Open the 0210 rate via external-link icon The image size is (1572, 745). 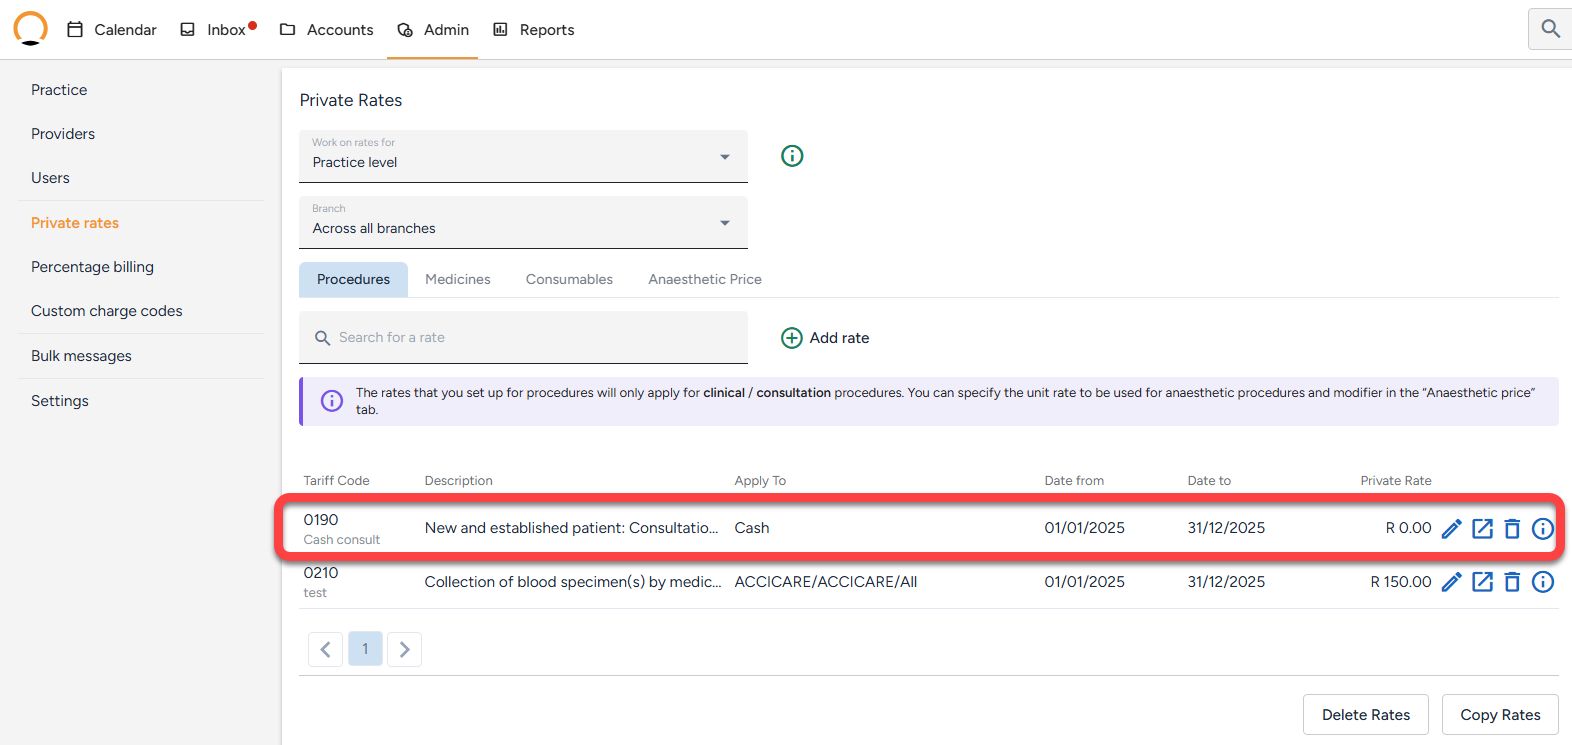pyautogui.click(x=1482, y=582)
